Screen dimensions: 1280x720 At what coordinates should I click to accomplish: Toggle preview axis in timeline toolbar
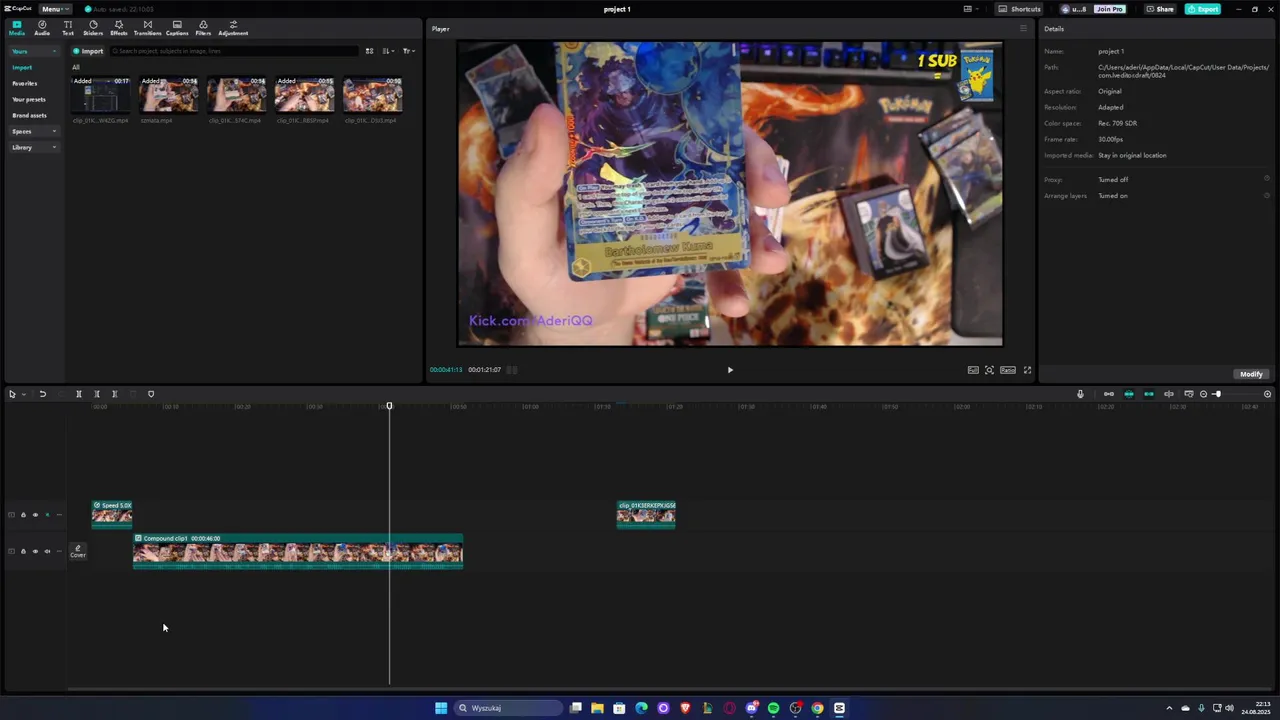click(1169, 394)
